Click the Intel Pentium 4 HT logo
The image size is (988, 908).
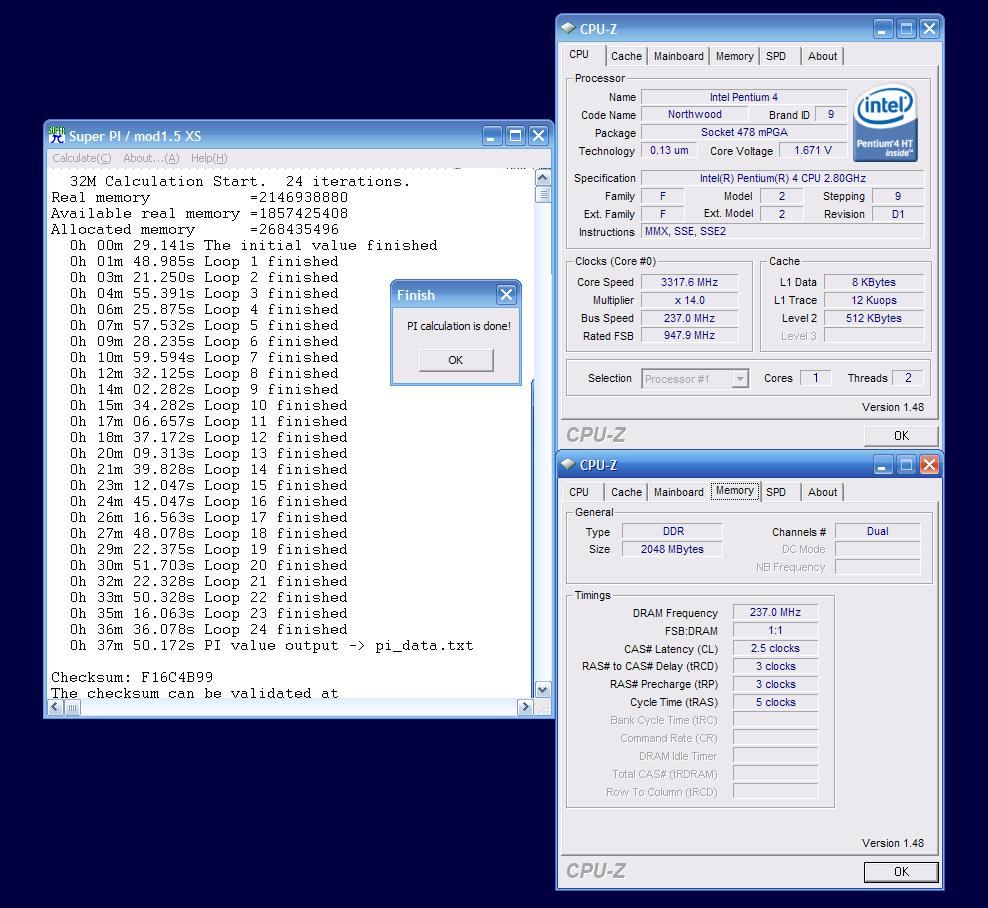(x=885, y=123)
